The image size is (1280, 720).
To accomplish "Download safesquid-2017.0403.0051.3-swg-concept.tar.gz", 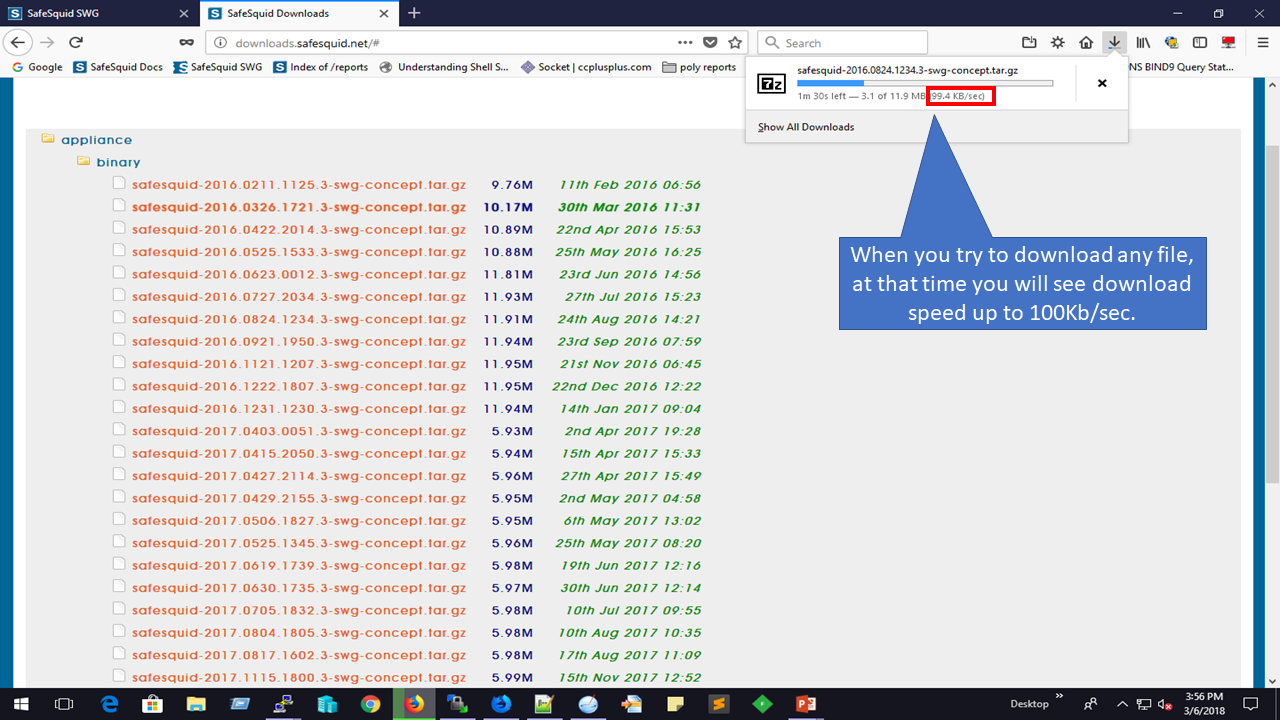I will tap(298, 431).
